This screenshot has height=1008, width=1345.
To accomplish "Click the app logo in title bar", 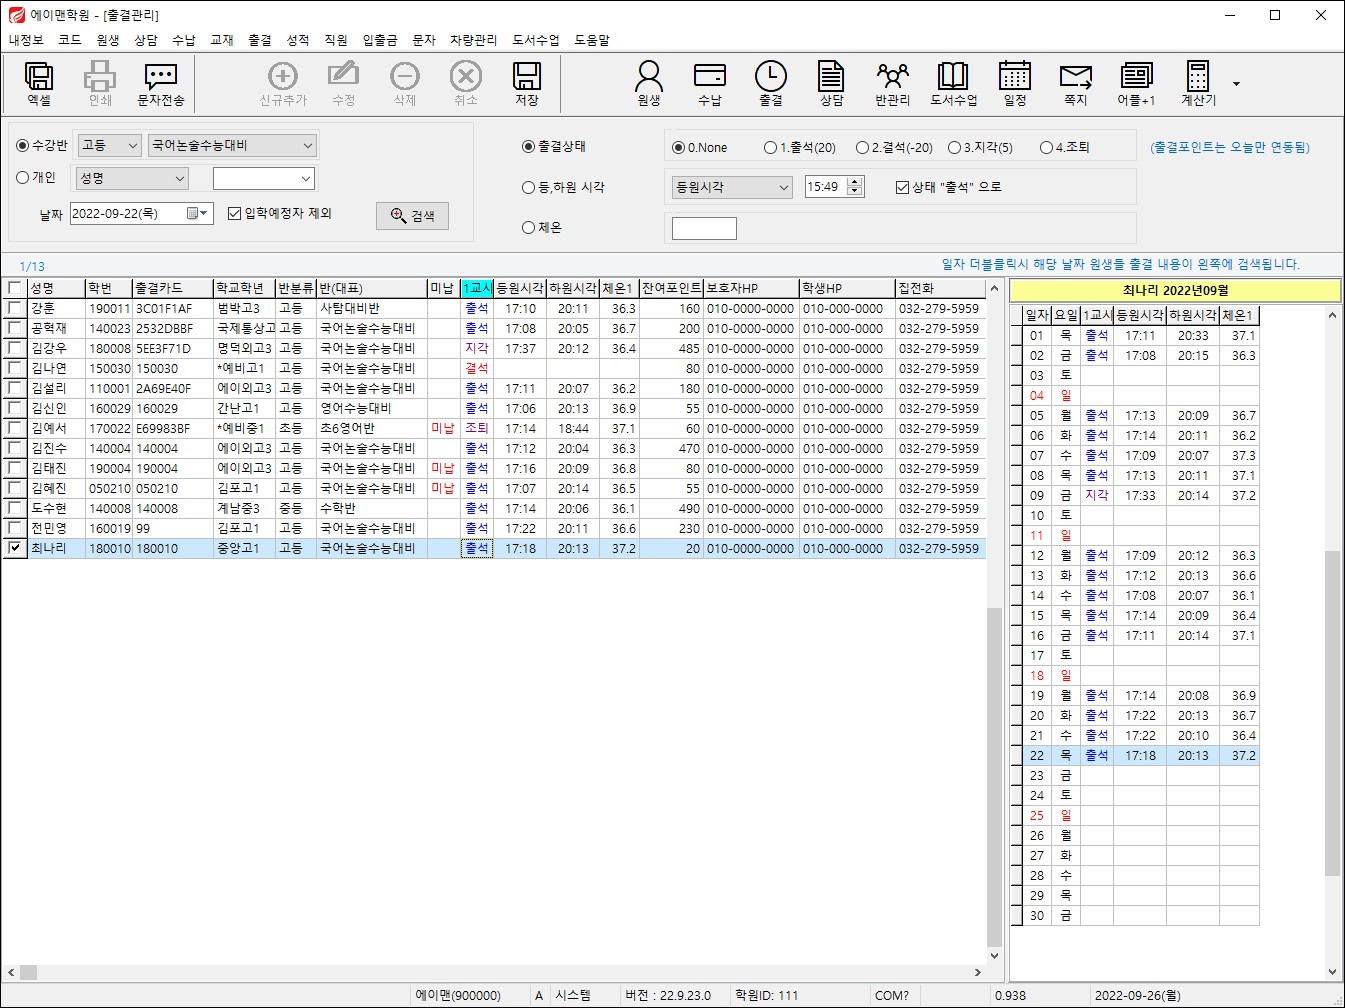I will click(16, 15).
